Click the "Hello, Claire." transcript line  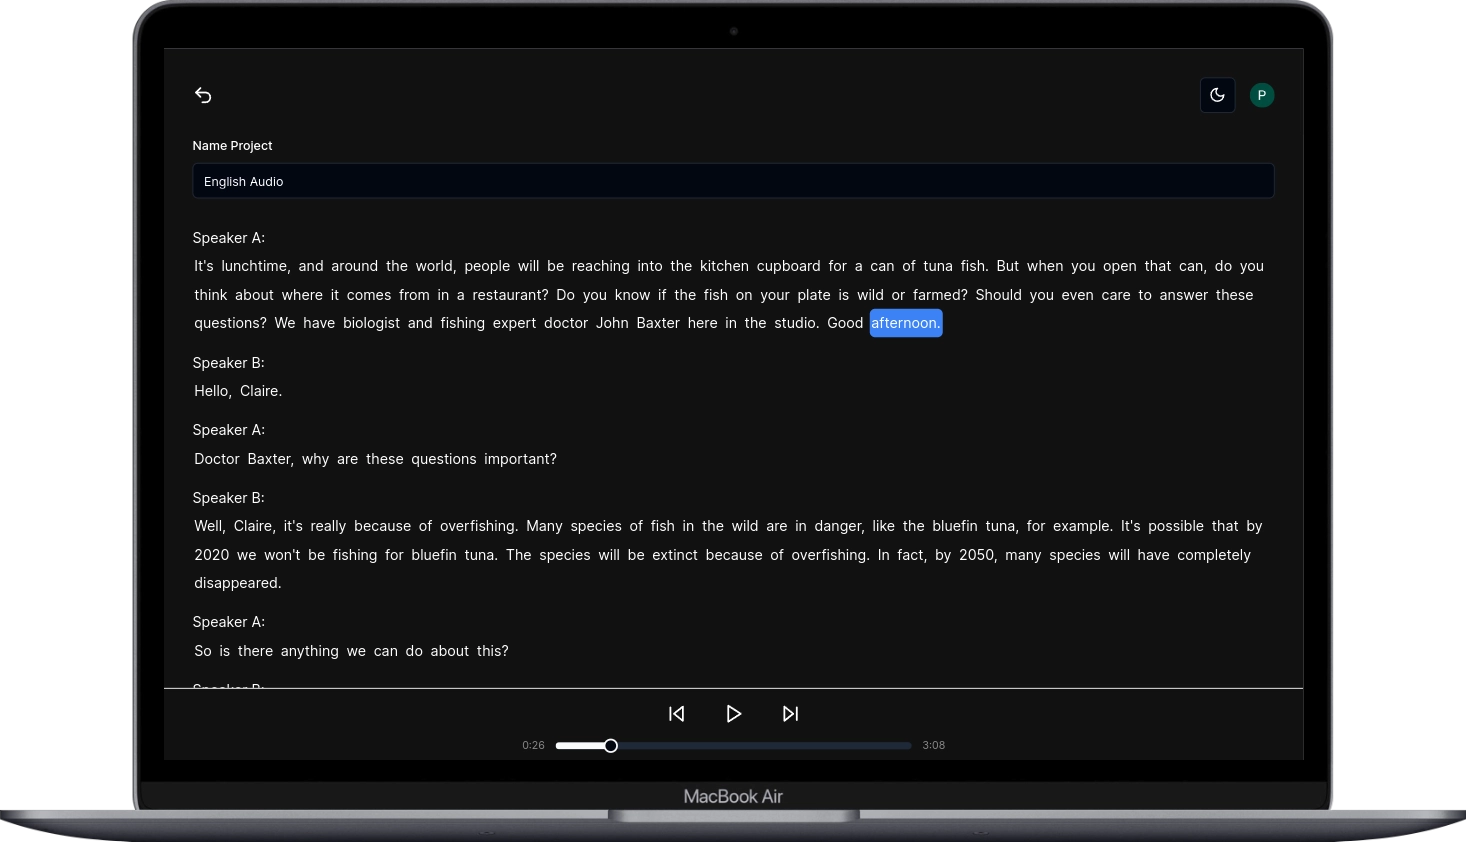coord(238,391)
